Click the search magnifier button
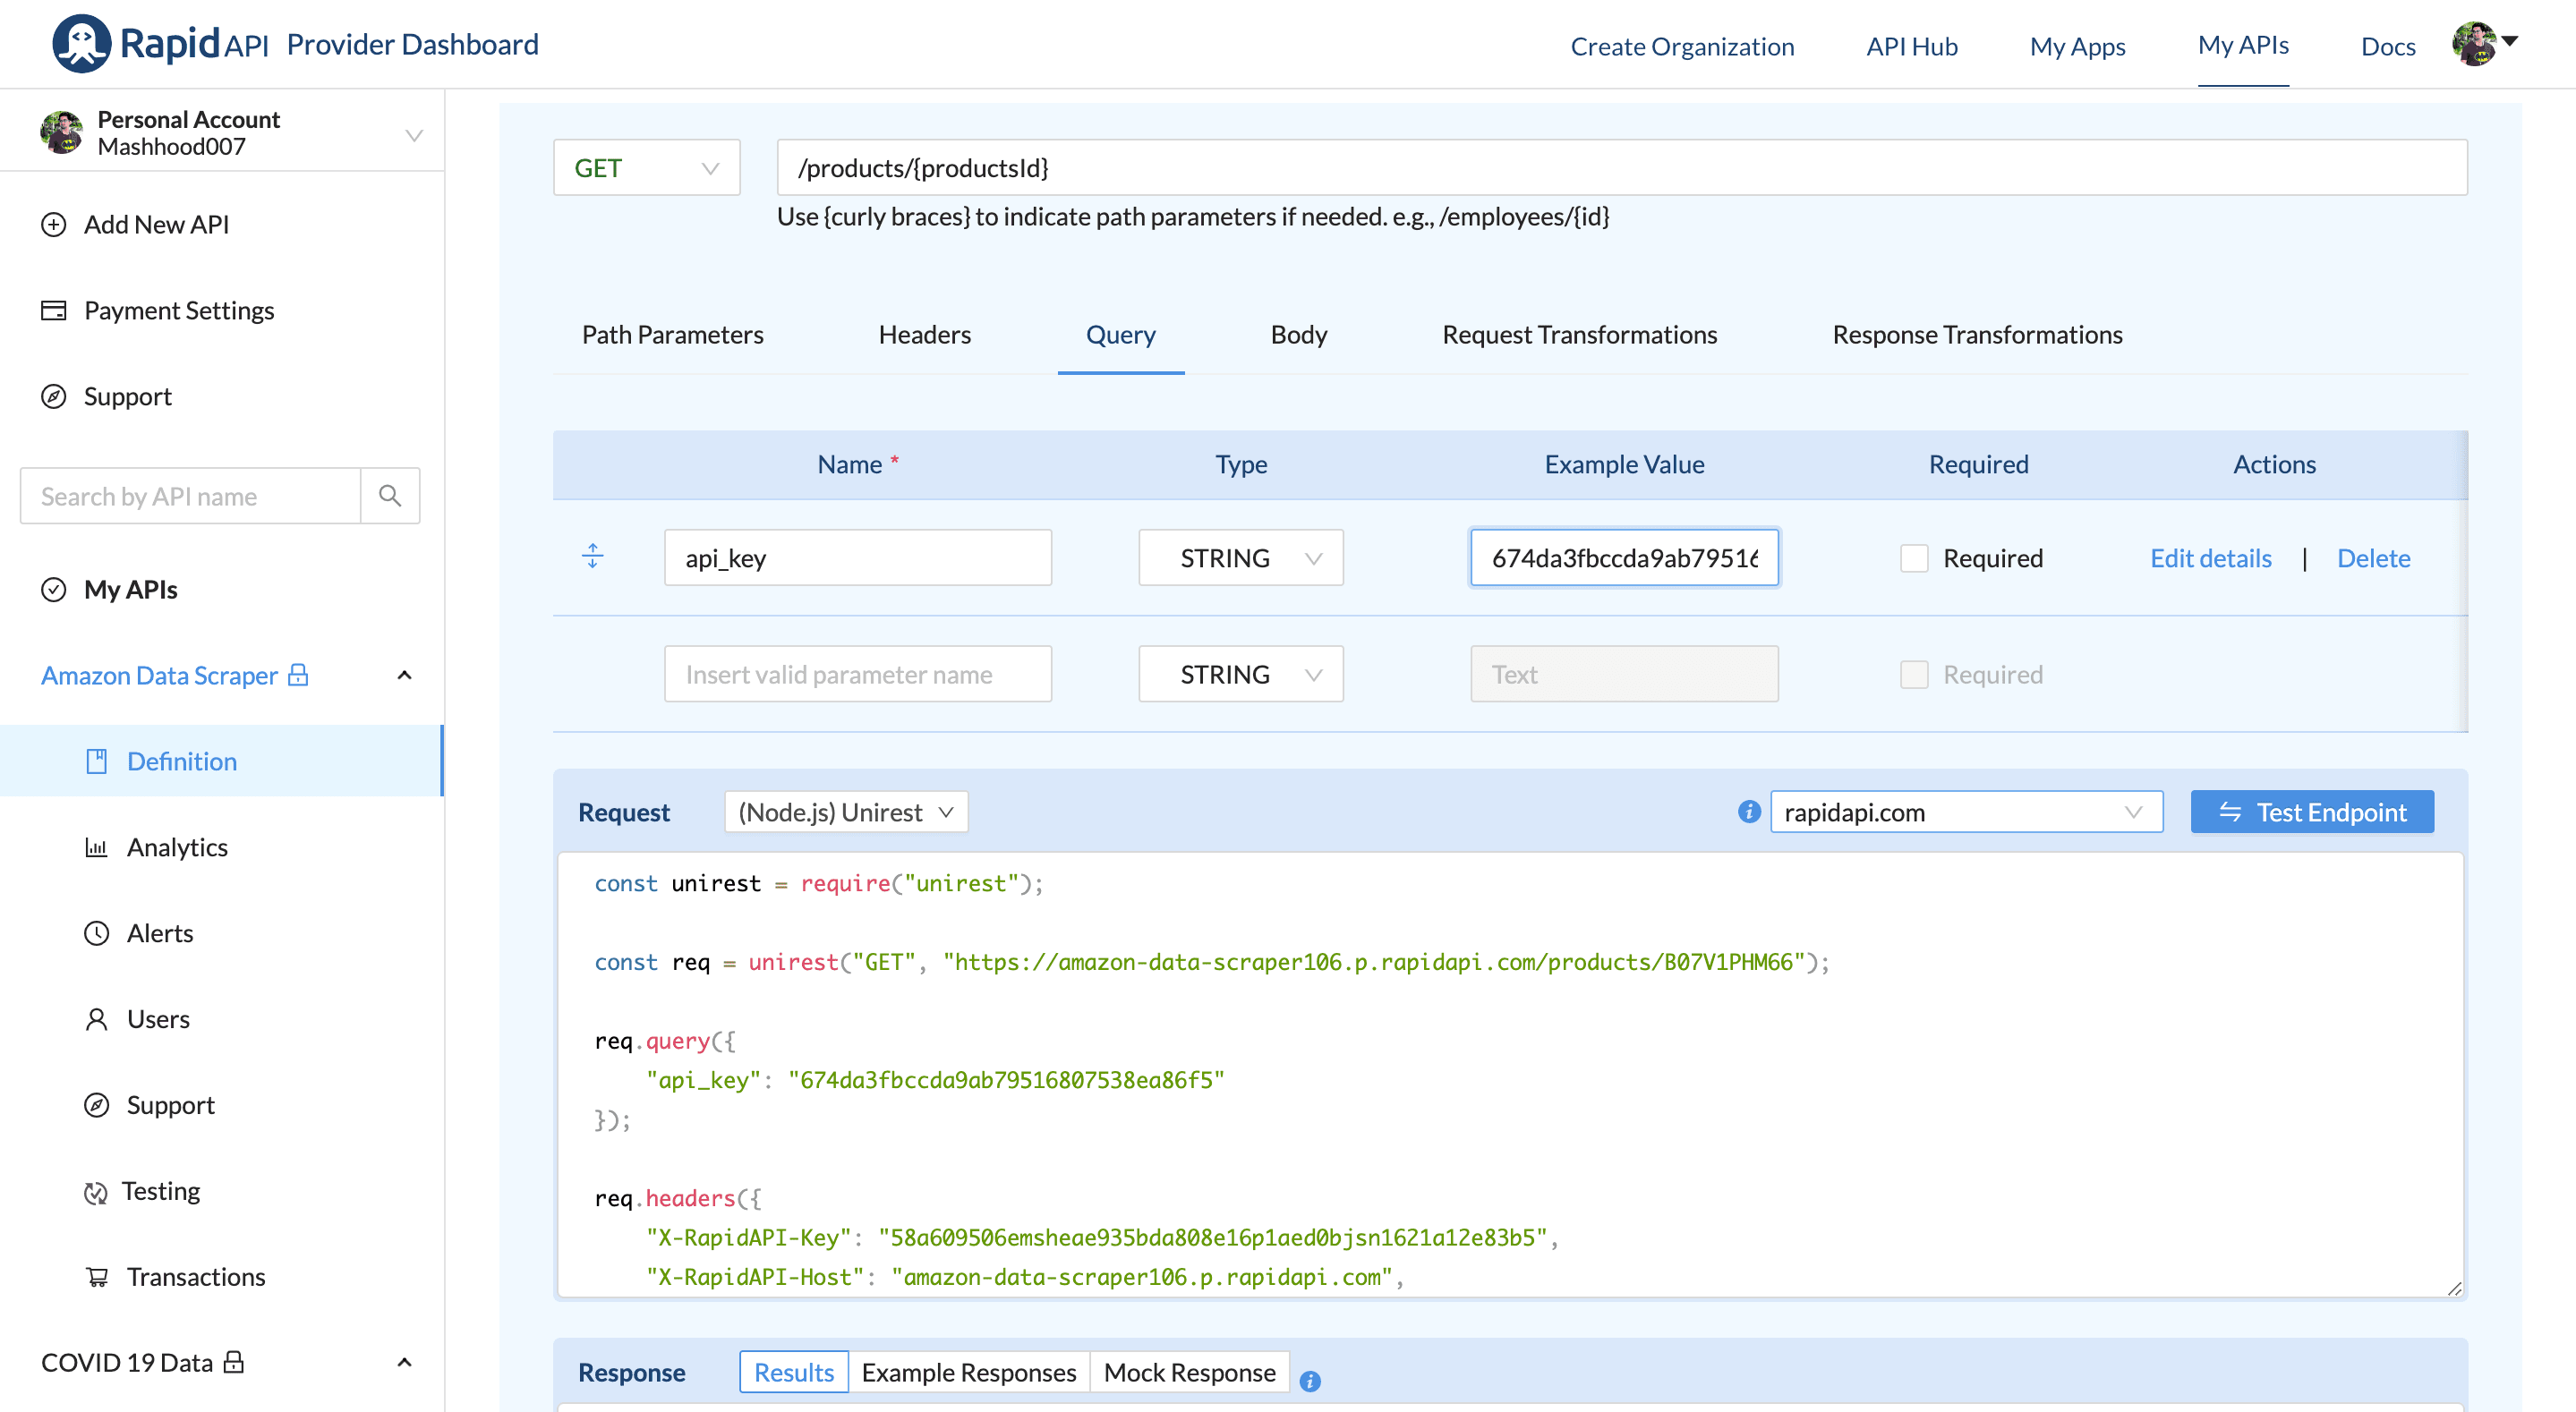This screenshot has height=1412, width=2576. [390, 496]
